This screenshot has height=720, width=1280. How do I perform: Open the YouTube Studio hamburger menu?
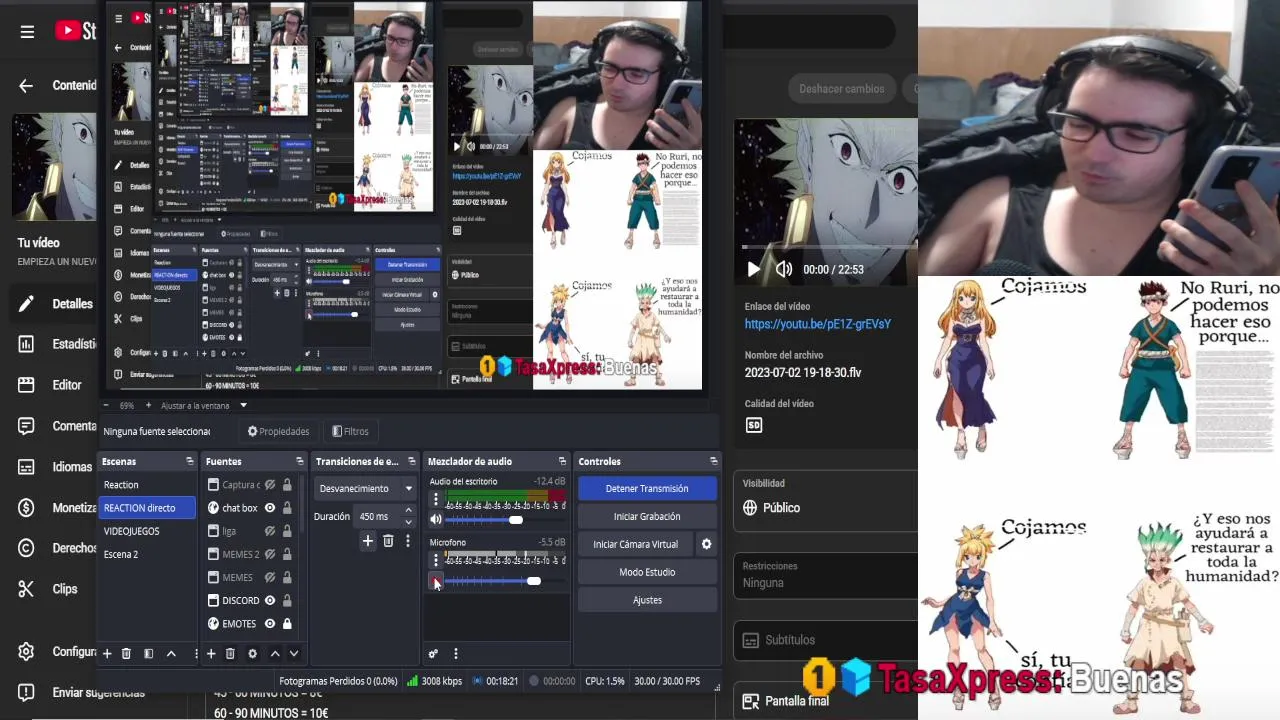pyautogui.click(x=27, y=31)
